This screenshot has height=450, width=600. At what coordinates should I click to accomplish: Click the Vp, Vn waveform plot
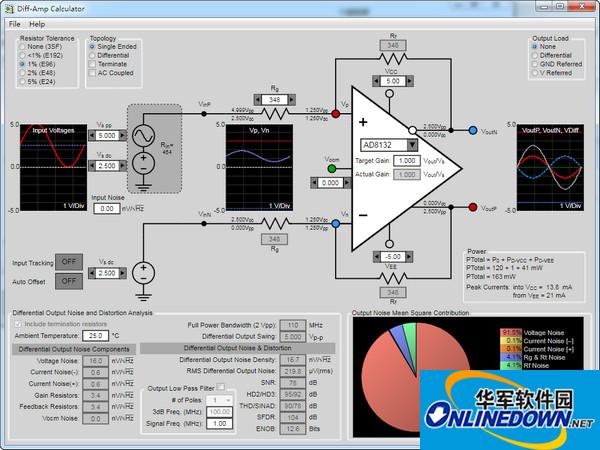pyautogui.click(x=259, y=167)
